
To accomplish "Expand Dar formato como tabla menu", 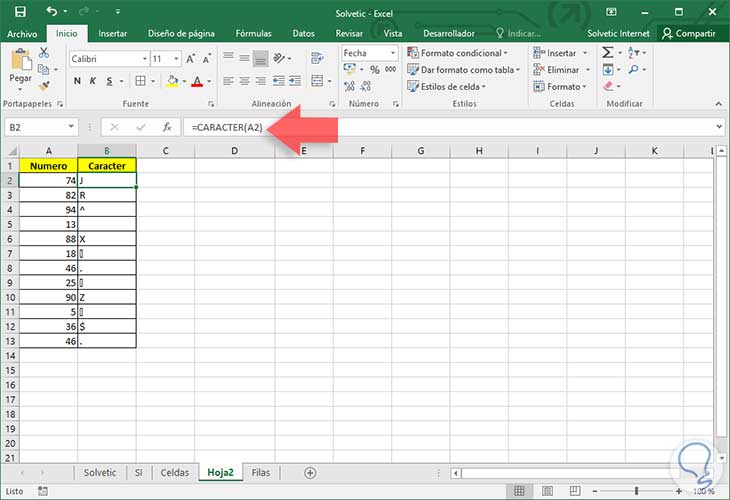I will tap(463, 70).
